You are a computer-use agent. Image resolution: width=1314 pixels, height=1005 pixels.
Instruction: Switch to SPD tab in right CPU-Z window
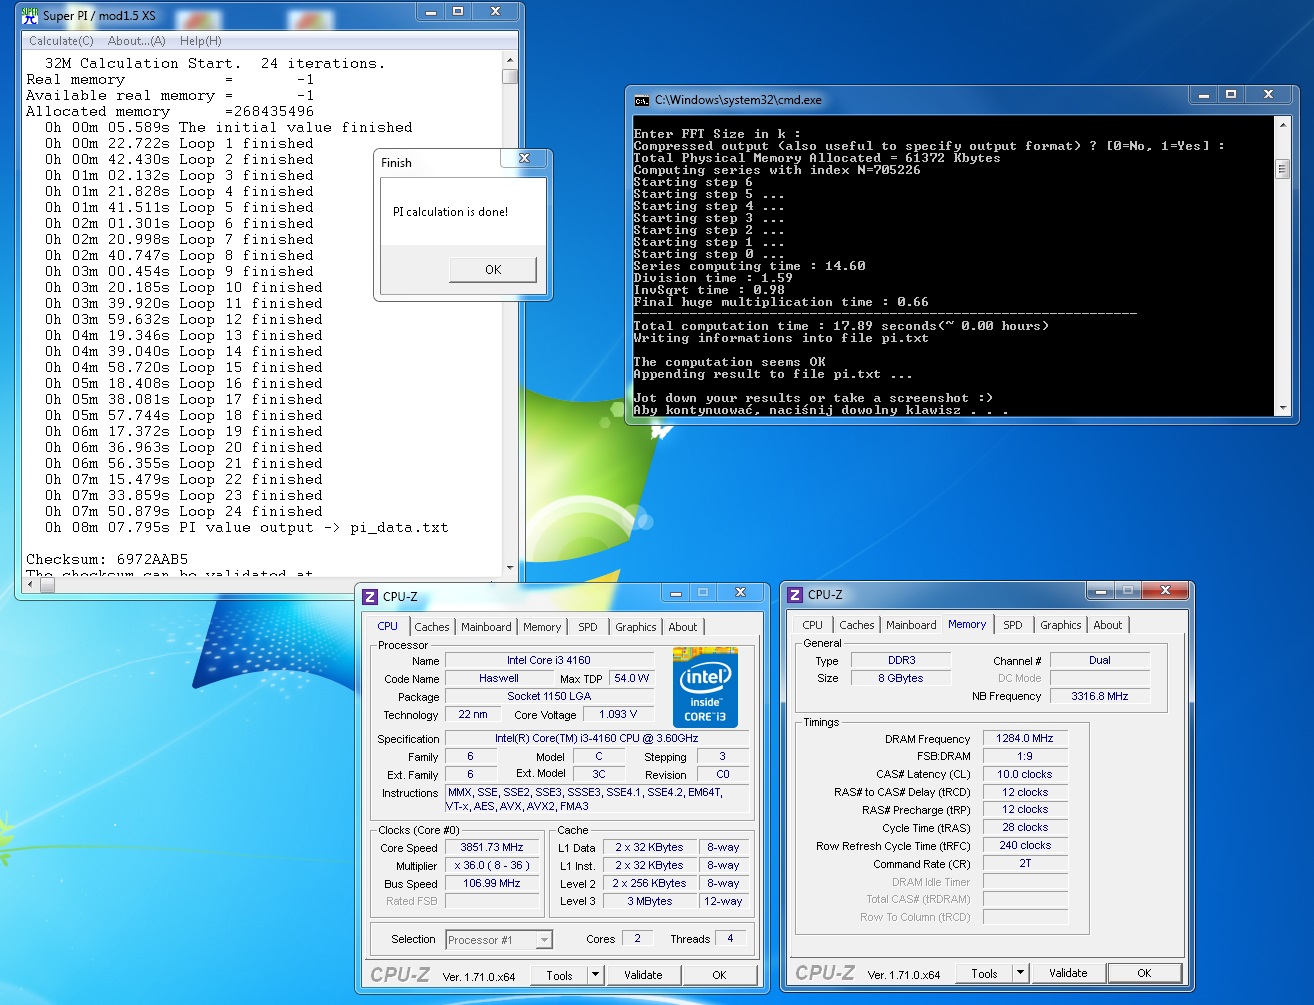[x=1013, y=625]
